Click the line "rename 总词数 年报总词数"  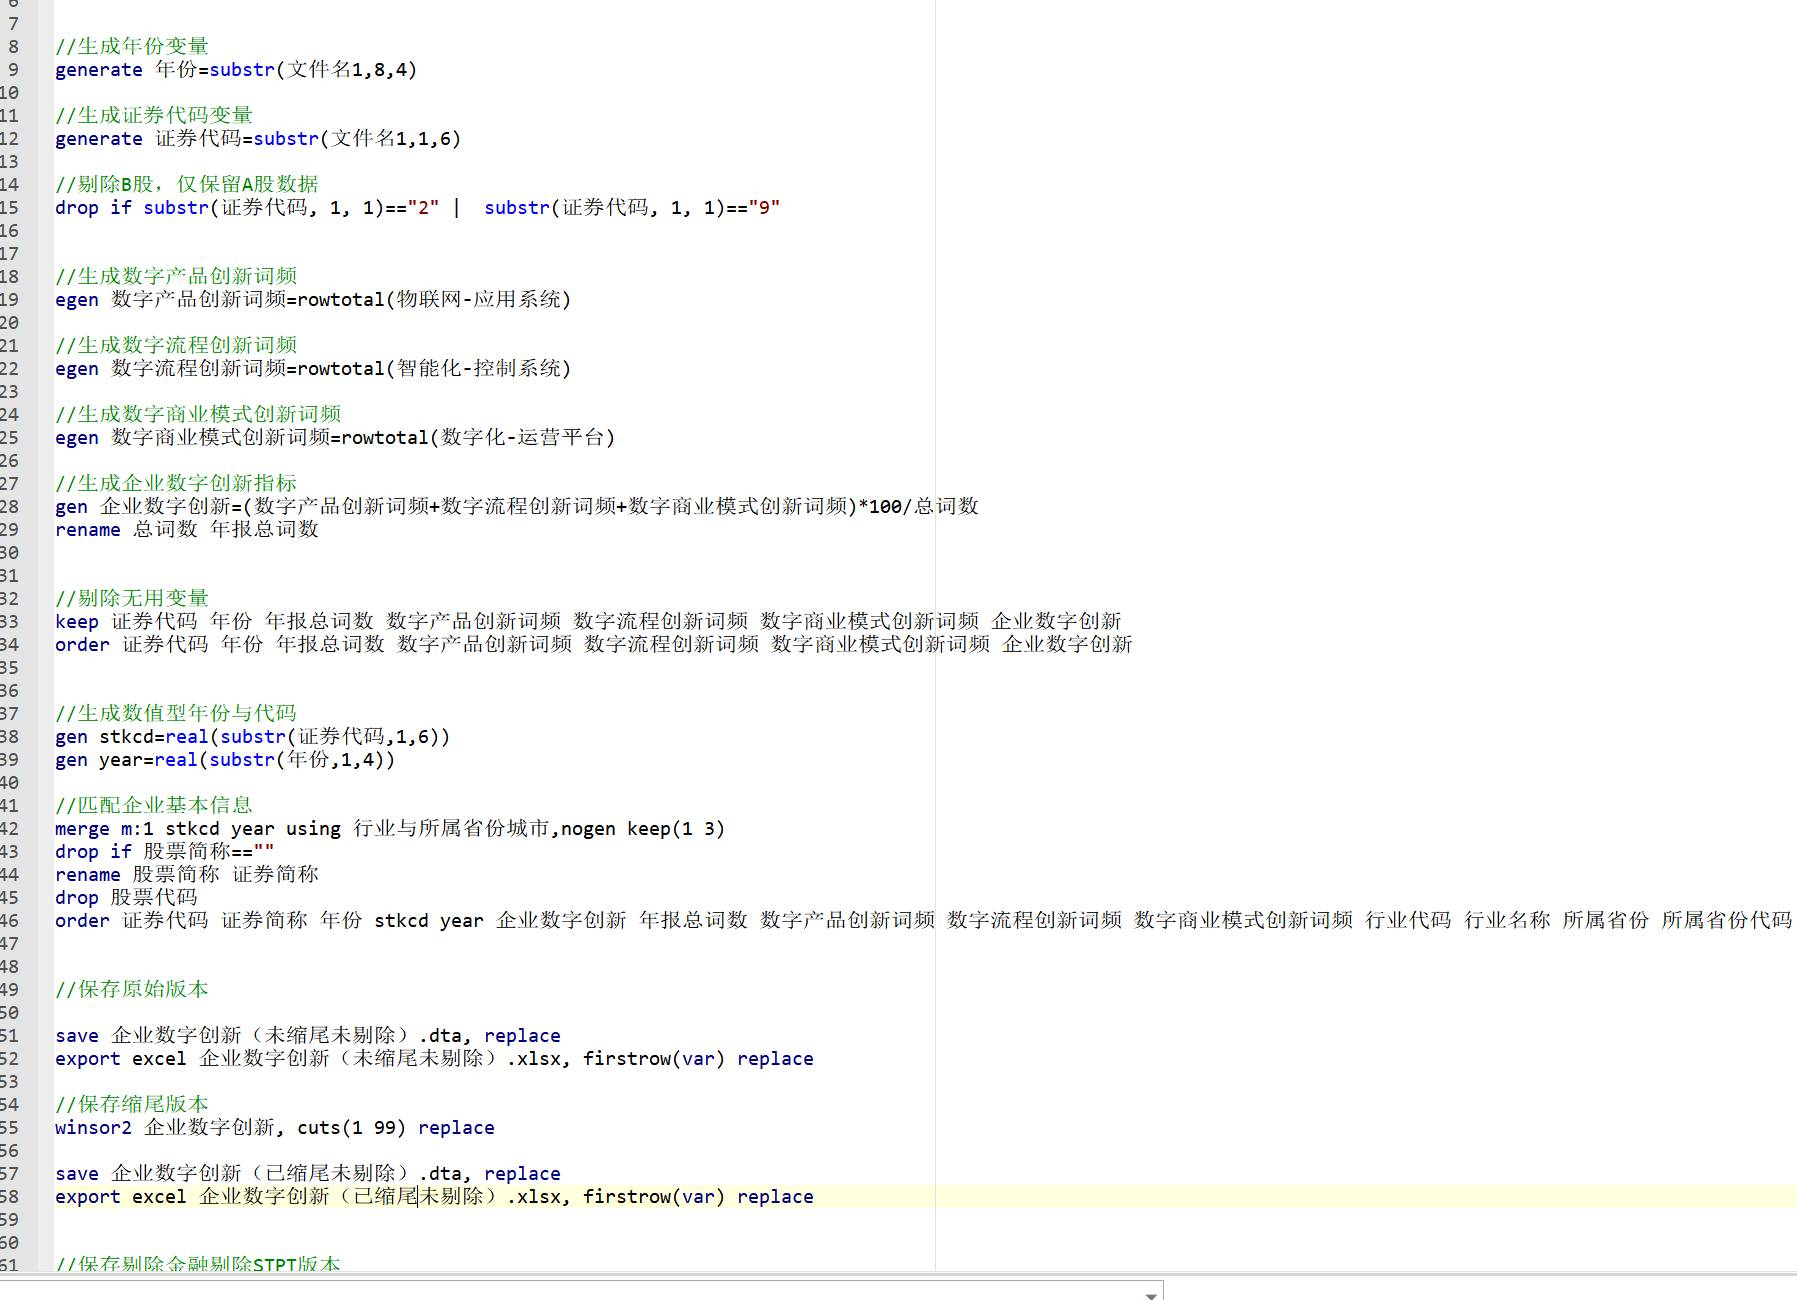click(187, 529)
